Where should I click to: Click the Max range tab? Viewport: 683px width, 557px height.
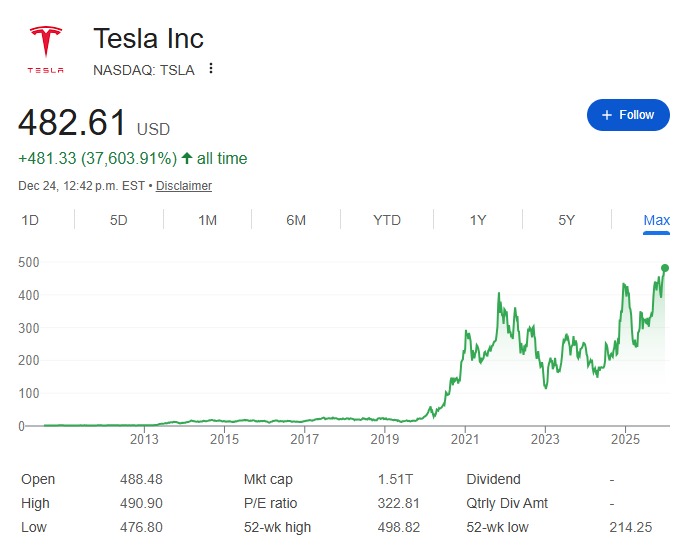[656, 220]
